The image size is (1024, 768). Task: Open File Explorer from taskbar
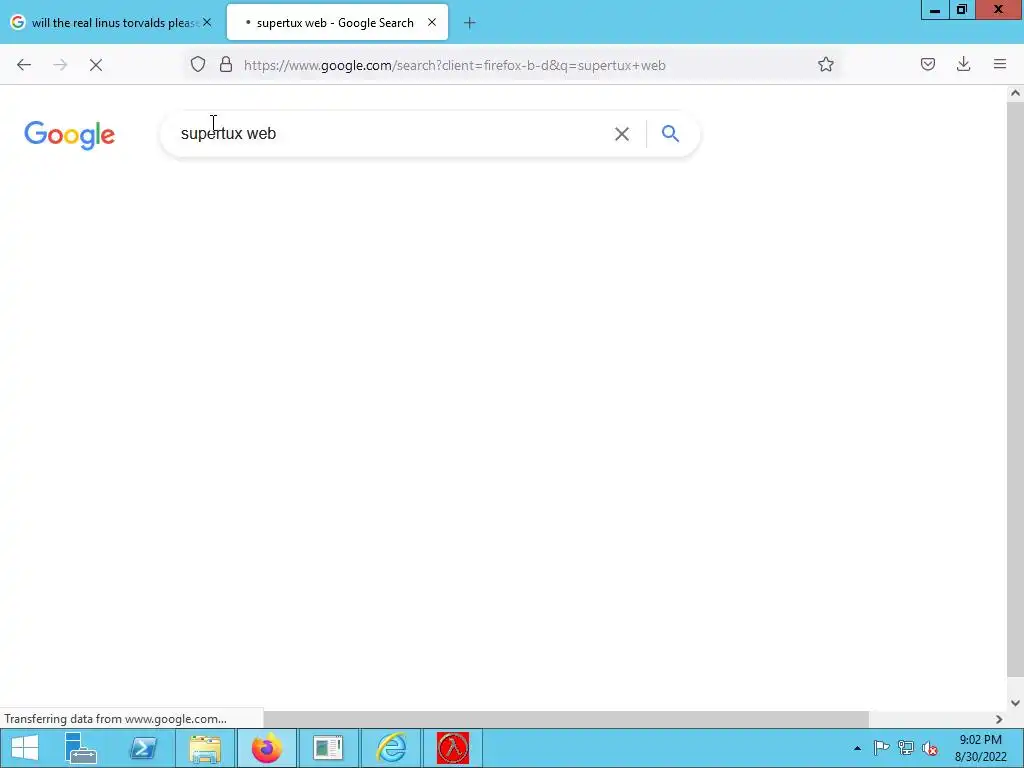pyautogui.click(x=205, y=748)
